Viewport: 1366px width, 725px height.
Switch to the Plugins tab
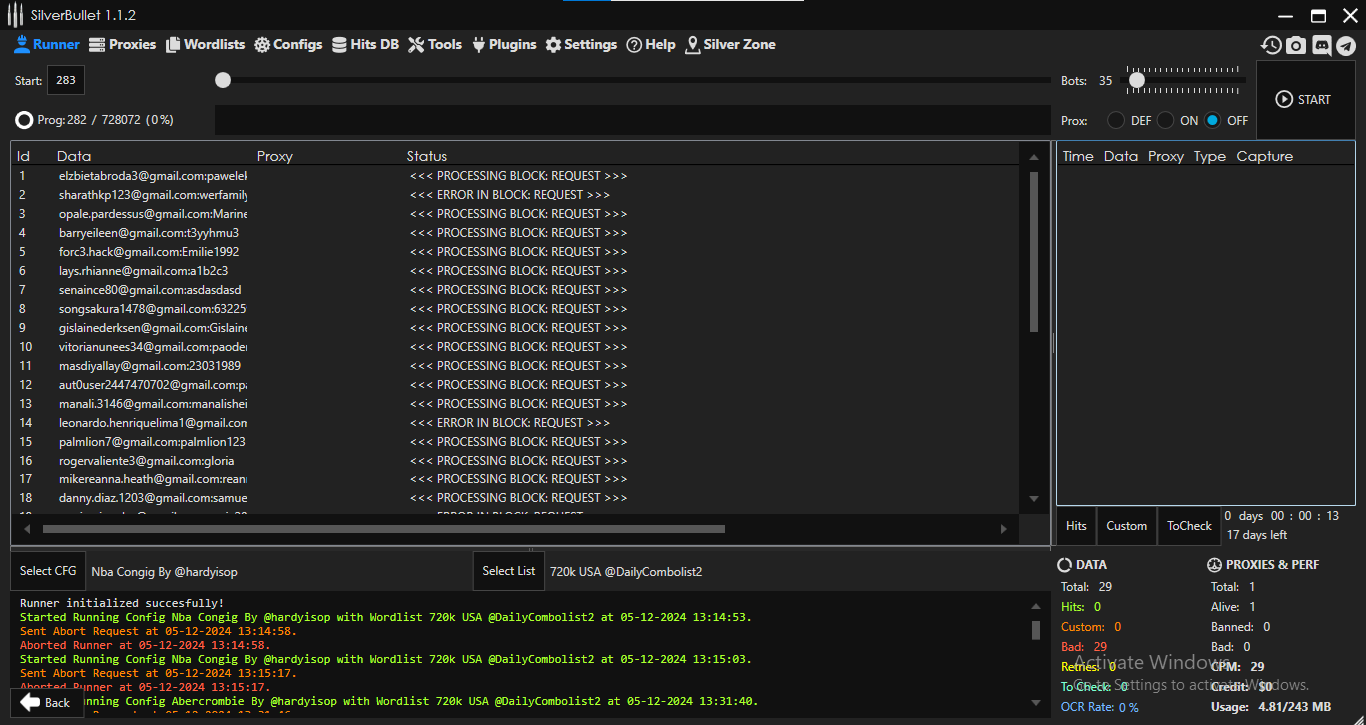pyautogui.click(x=504, y=44)
